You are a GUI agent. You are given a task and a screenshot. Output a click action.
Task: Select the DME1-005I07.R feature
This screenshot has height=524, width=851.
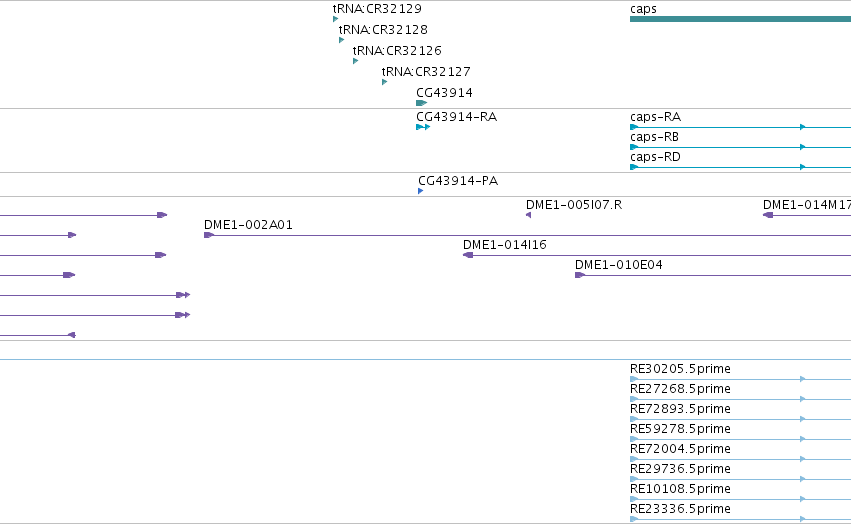click(529, 216)
